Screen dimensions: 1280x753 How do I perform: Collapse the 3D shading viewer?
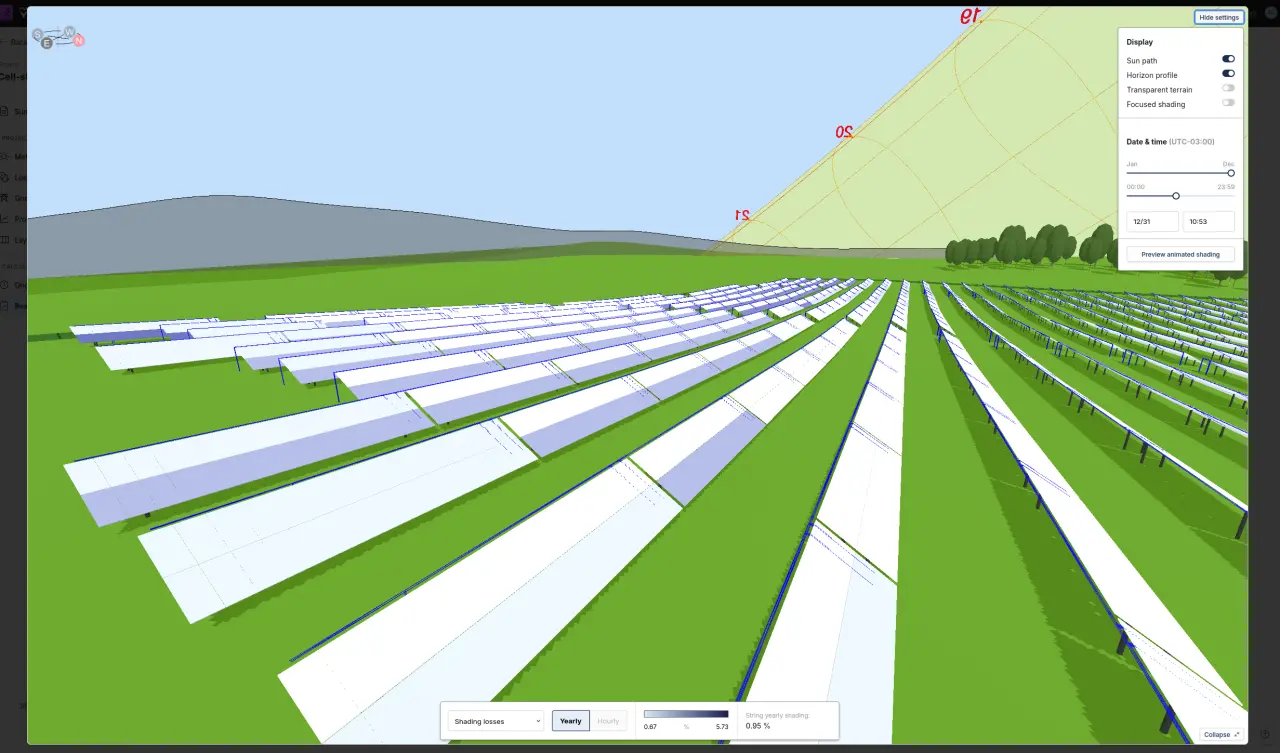pos(1221,734)
